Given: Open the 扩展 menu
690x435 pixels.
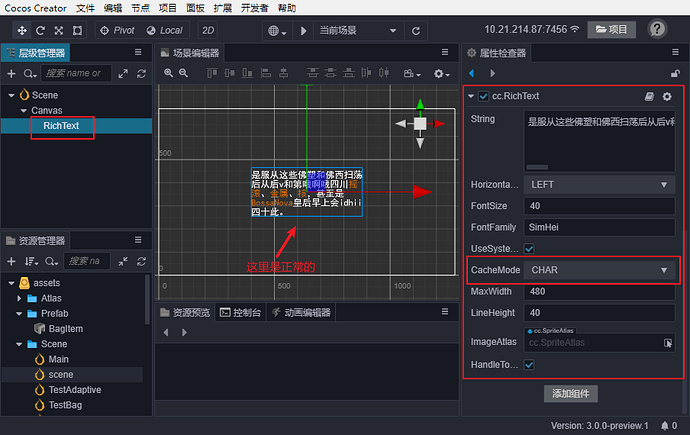Looking at the screenshot, I should coord(223,8).
